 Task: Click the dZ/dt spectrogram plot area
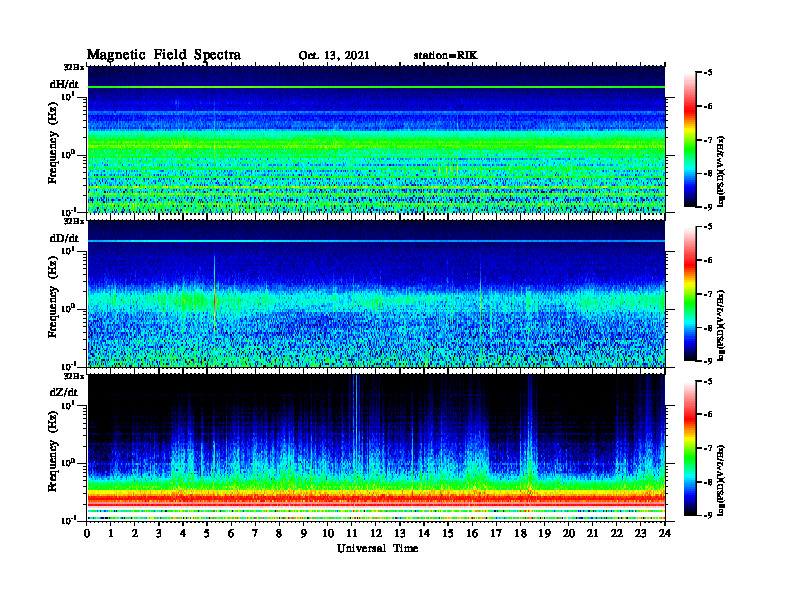376,448
